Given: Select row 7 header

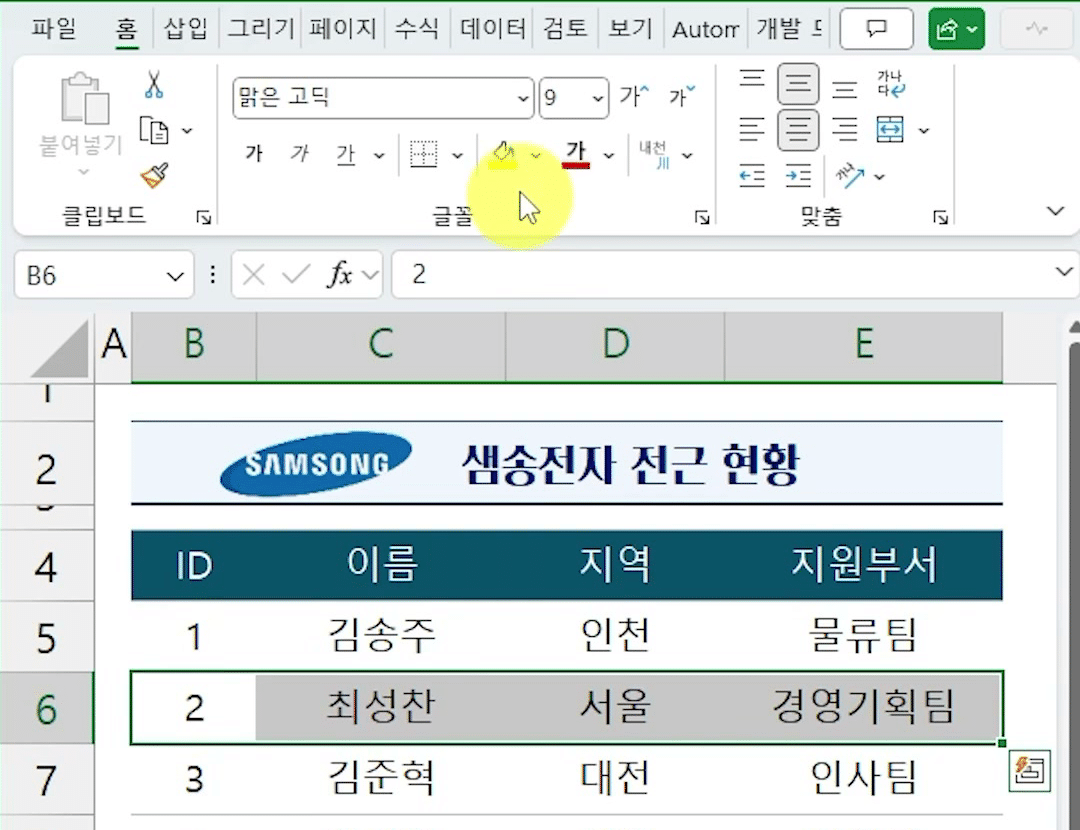Looking at the screenshot, I should 46,780.
